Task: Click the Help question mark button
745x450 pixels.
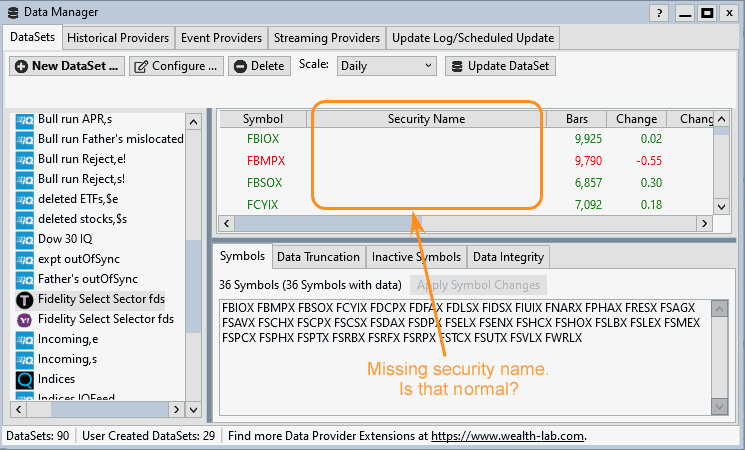Action: pos(658,13)
